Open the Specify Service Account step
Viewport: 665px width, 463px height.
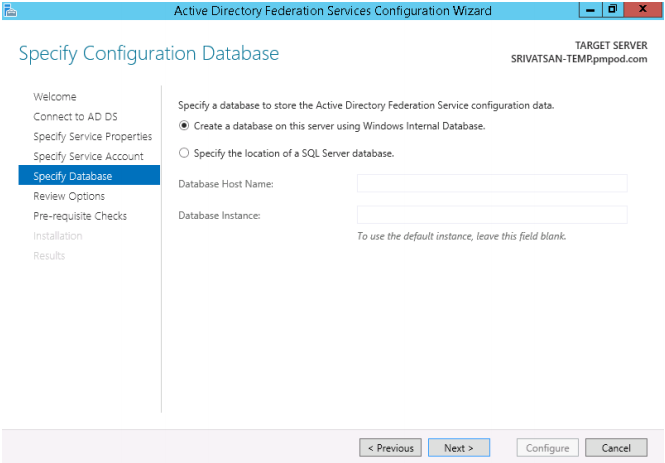click(x=88, y=156)
